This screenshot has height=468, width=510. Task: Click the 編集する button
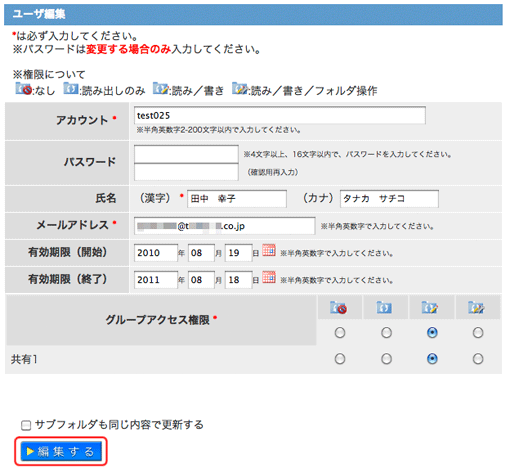click(61, 451)
